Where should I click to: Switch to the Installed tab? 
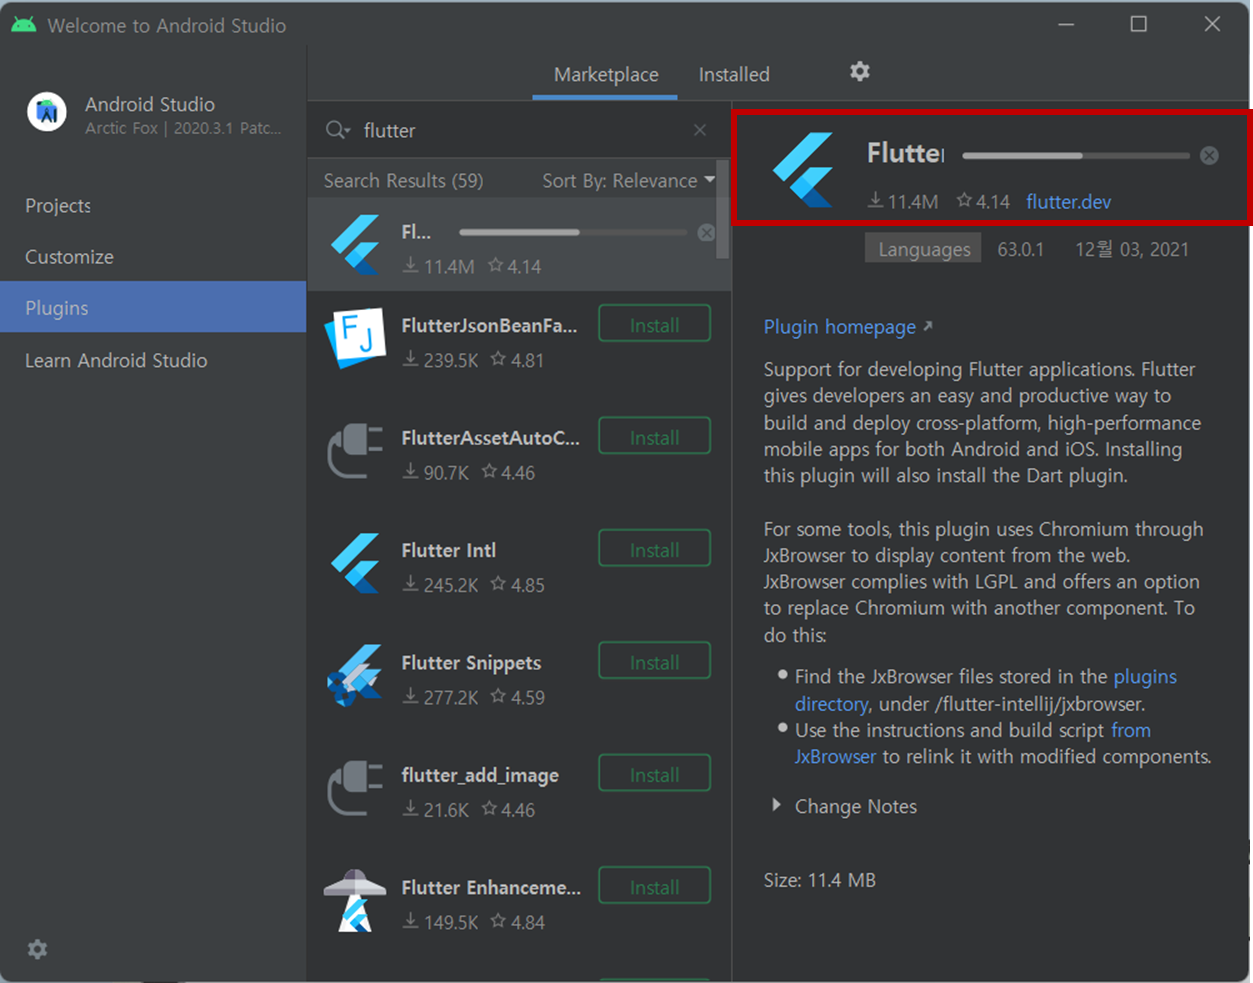[x=734, y=75]
